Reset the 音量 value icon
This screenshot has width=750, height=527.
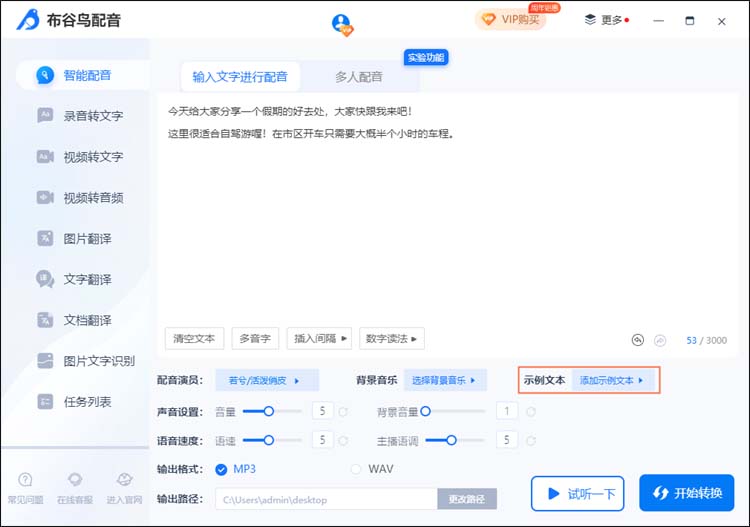pyautogui.click(x=343, y=412)
